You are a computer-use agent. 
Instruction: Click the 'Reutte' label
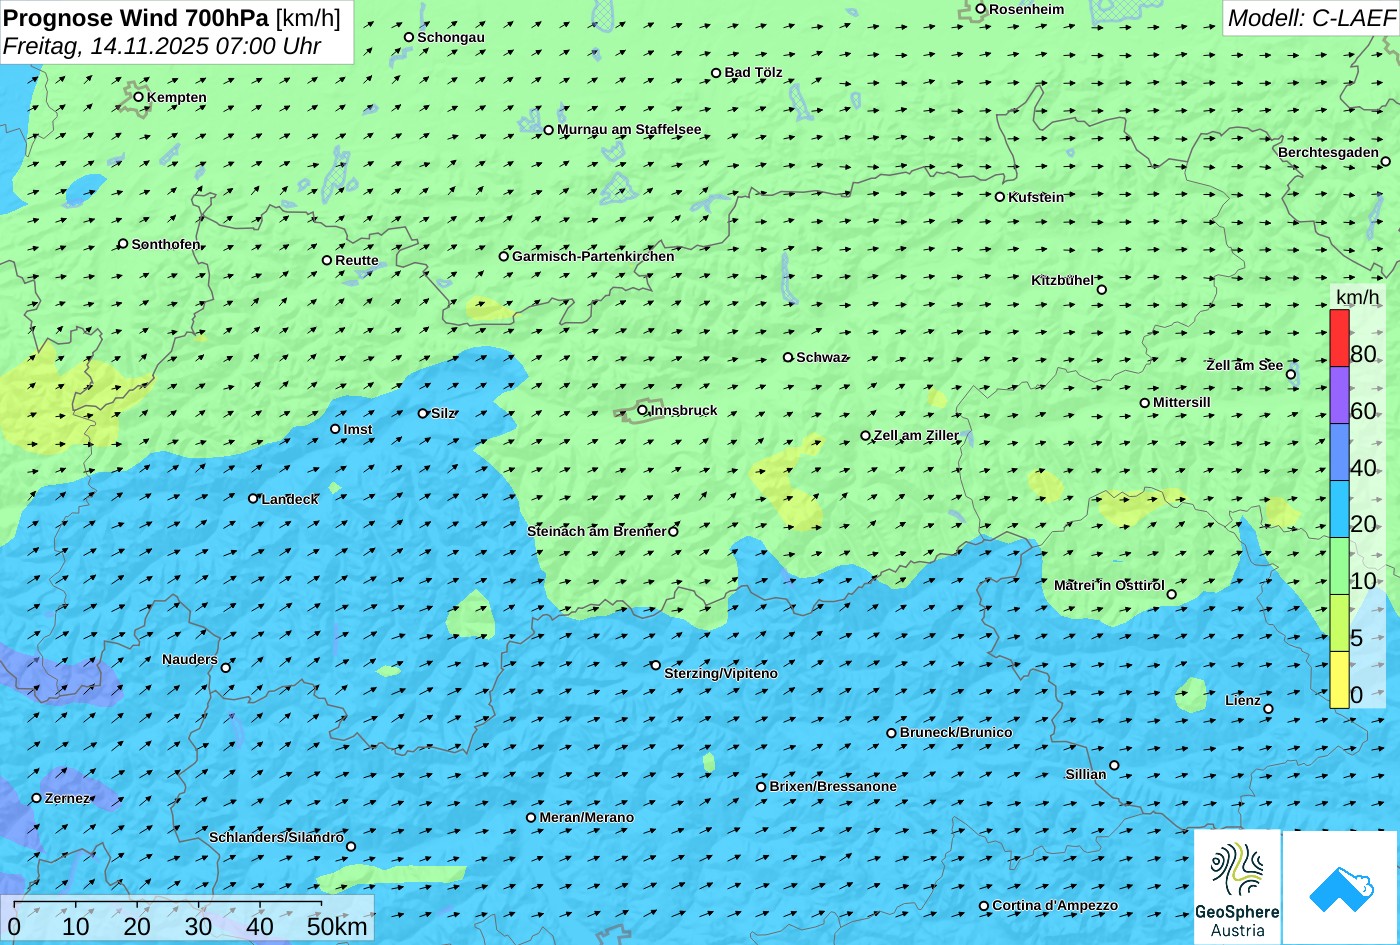tap(357, 260)
